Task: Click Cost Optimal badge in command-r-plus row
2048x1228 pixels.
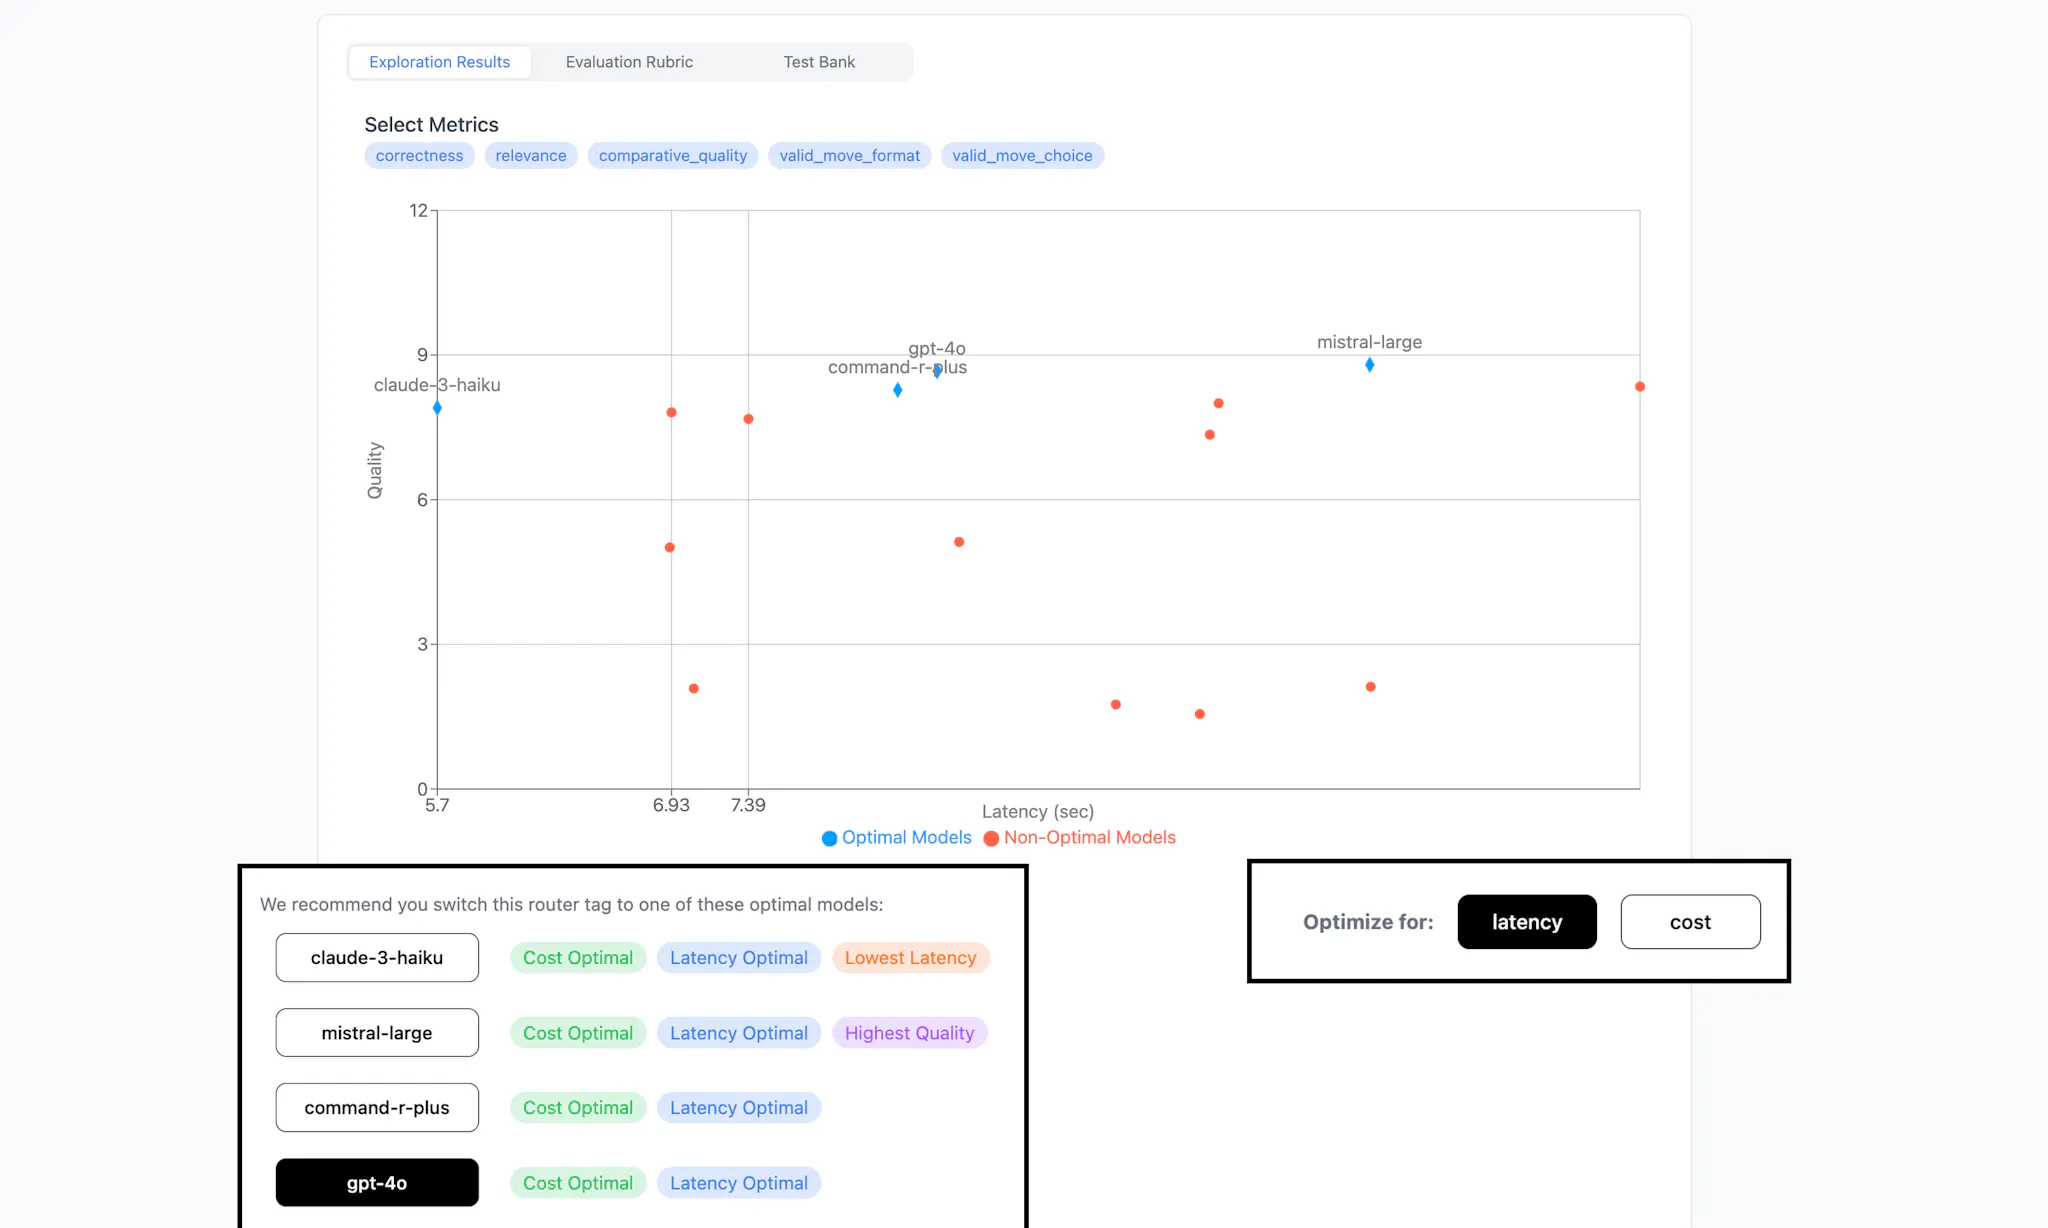Action: click(578, 1108)
